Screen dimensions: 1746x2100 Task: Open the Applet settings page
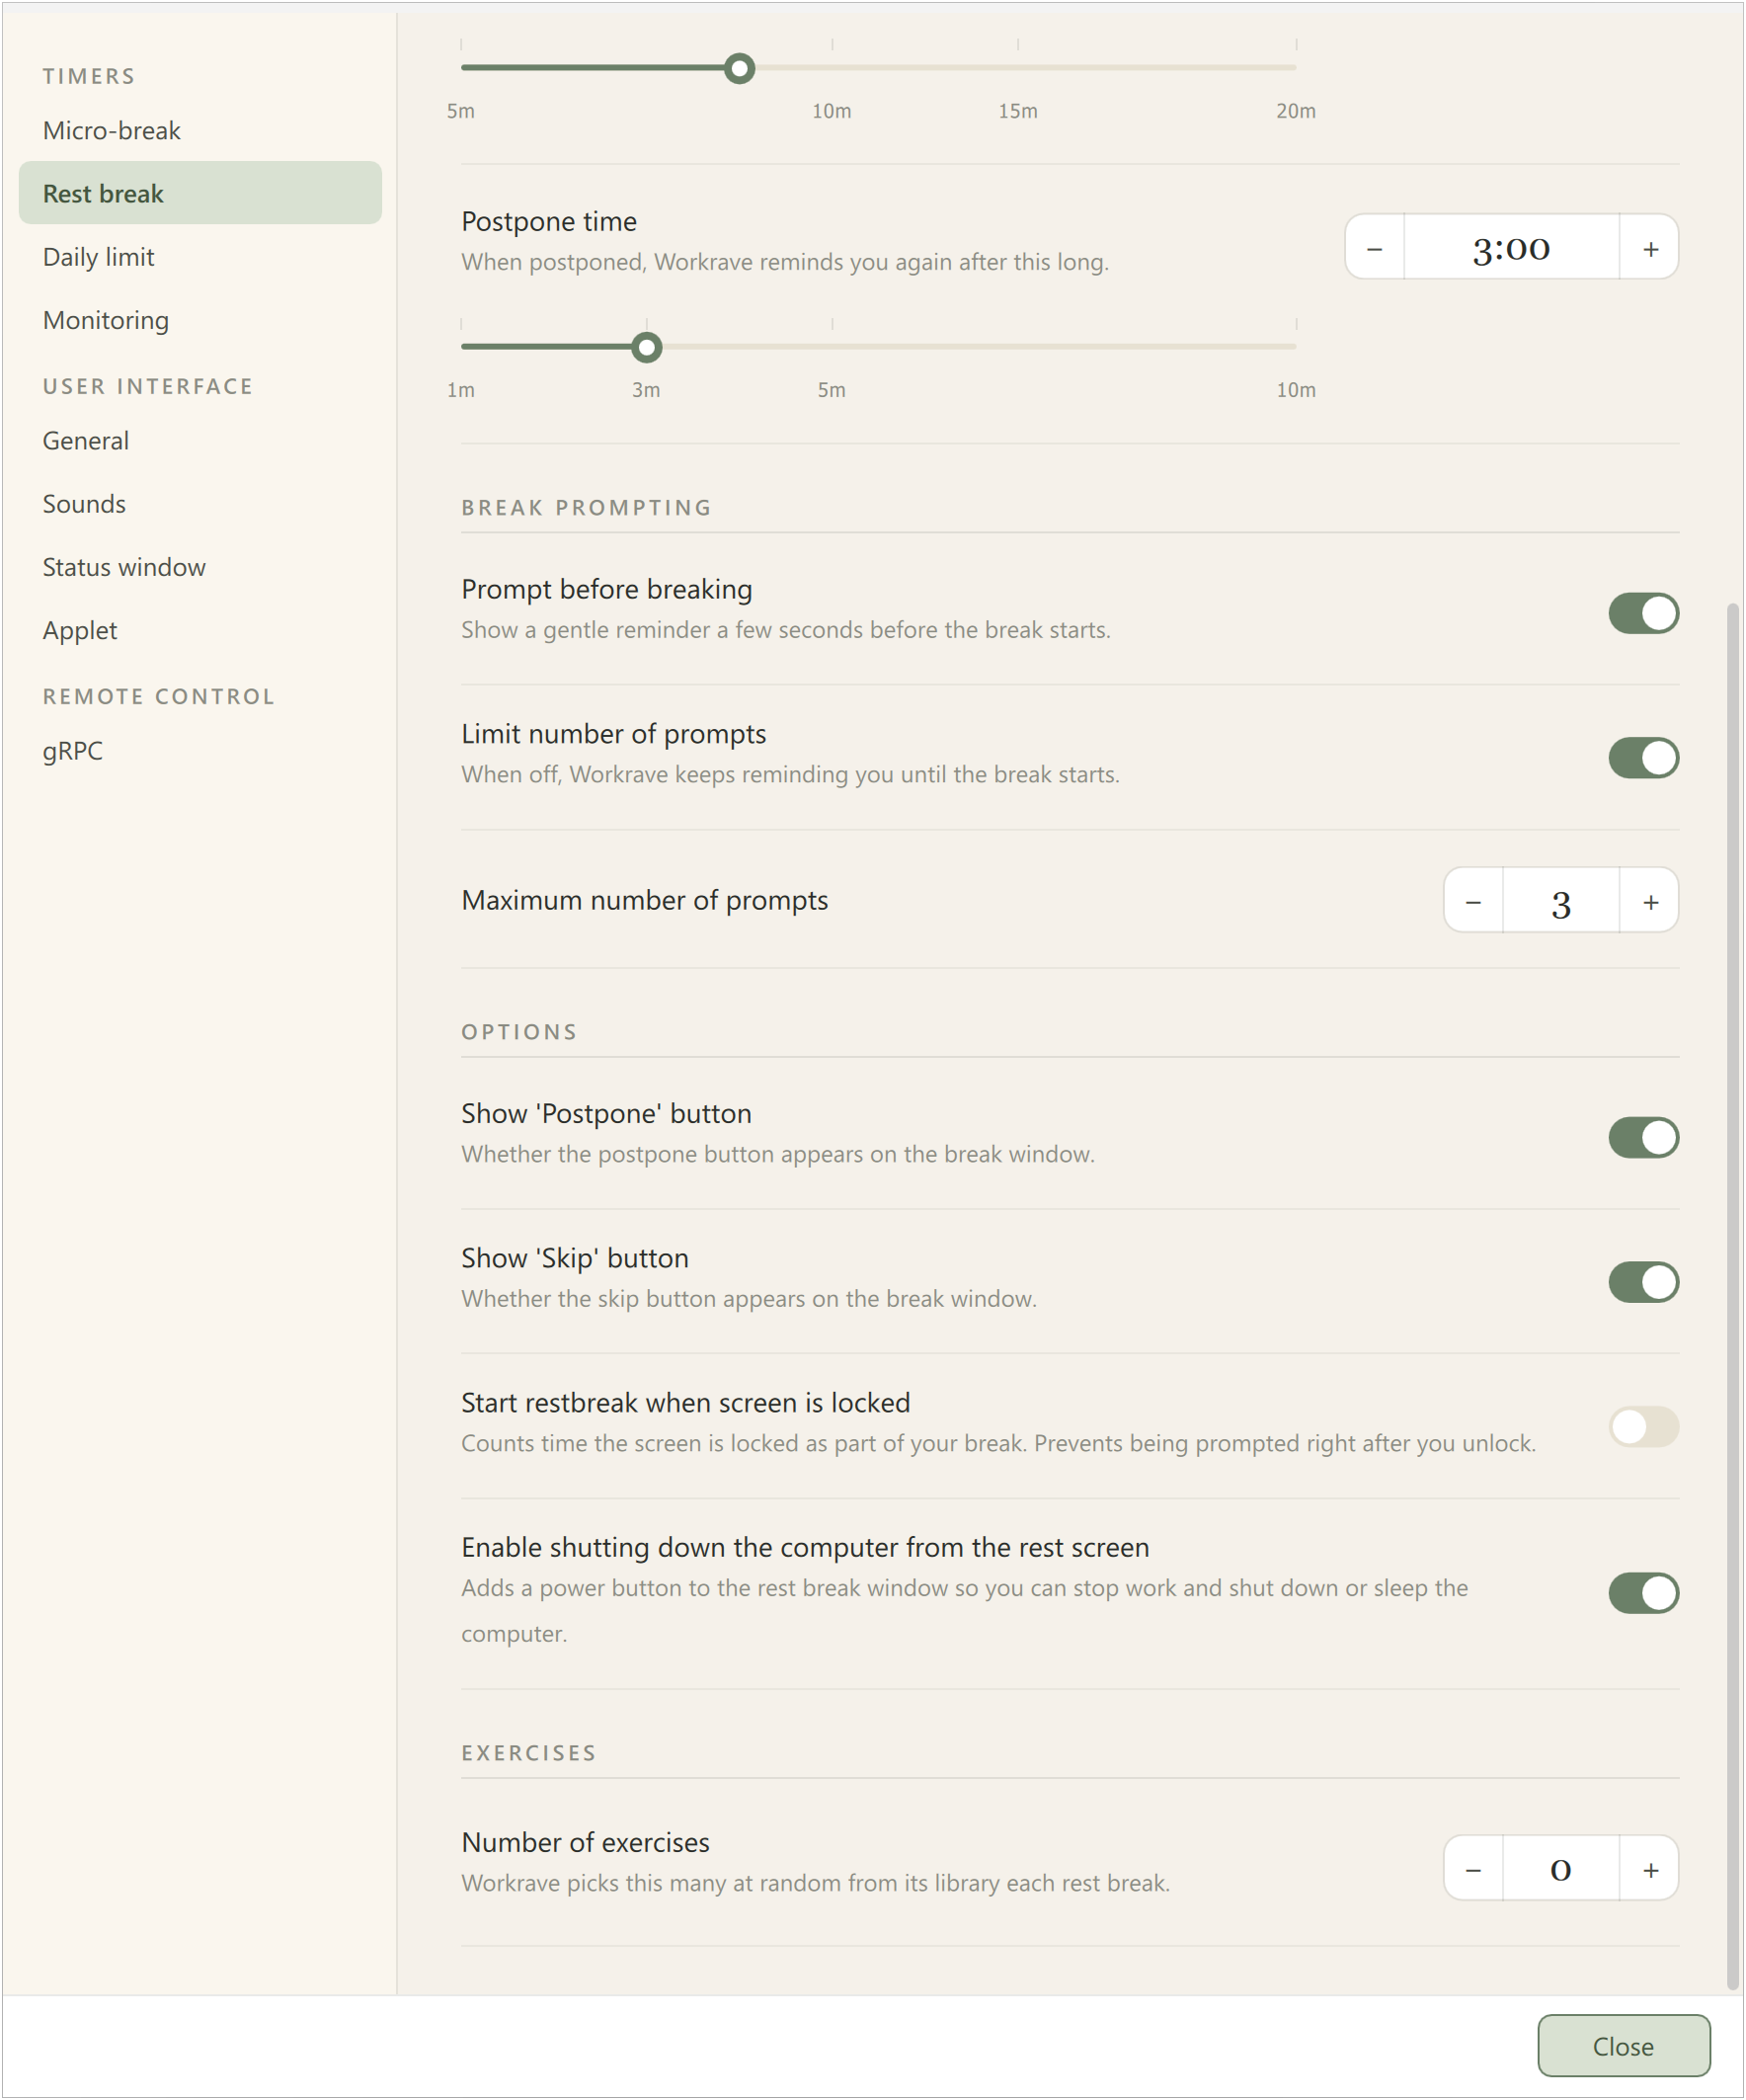200,630
